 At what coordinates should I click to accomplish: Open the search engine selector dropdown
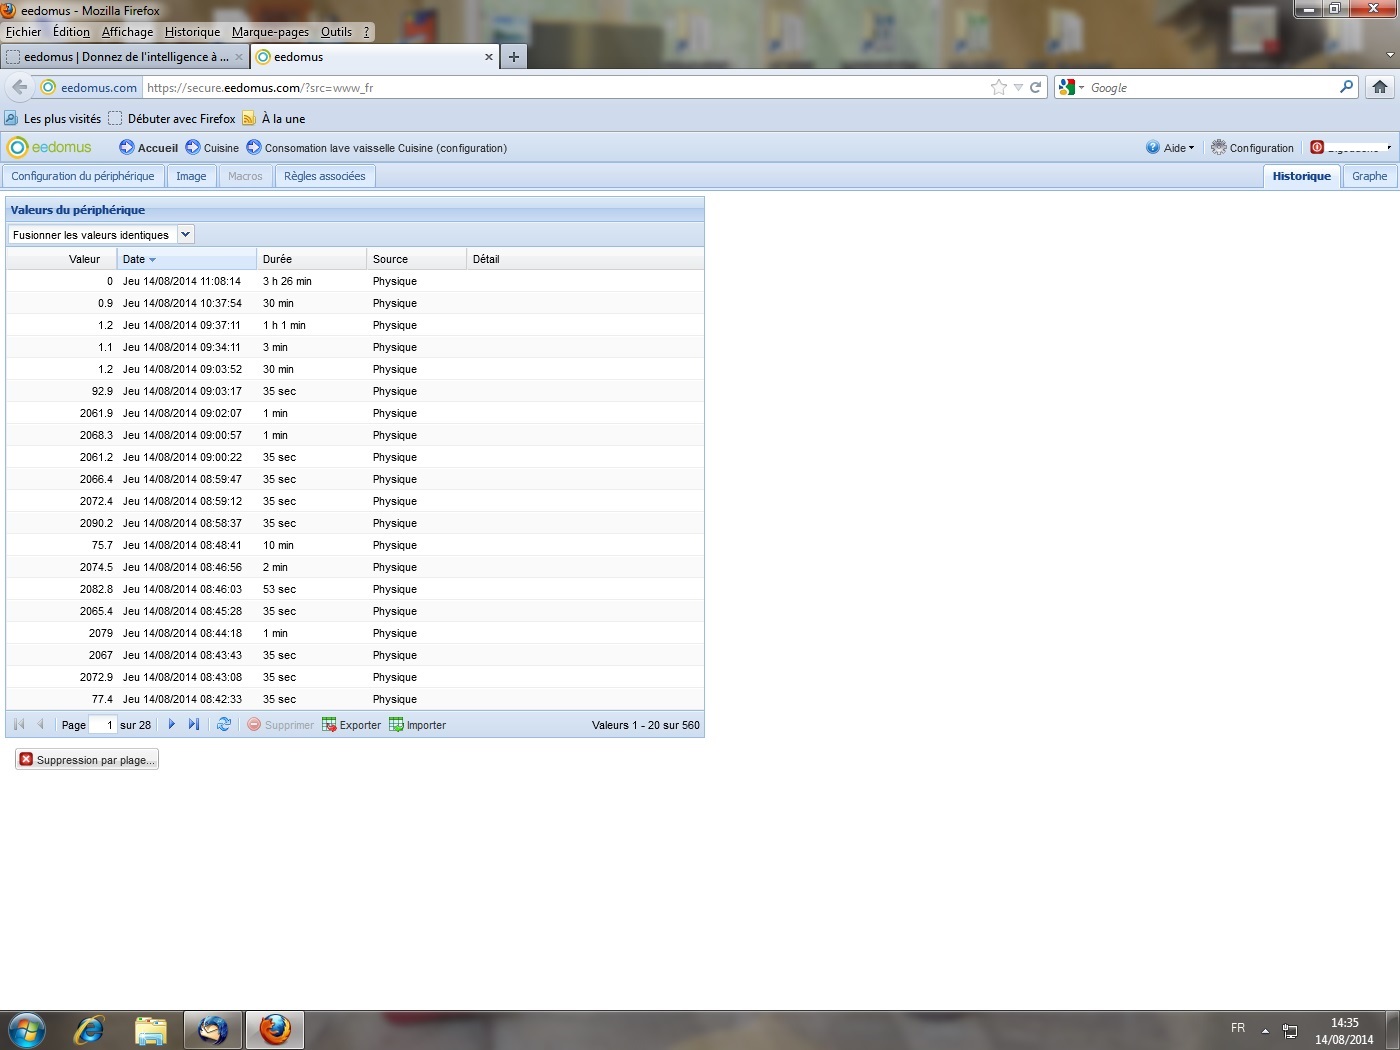[x=1070, y=88]
